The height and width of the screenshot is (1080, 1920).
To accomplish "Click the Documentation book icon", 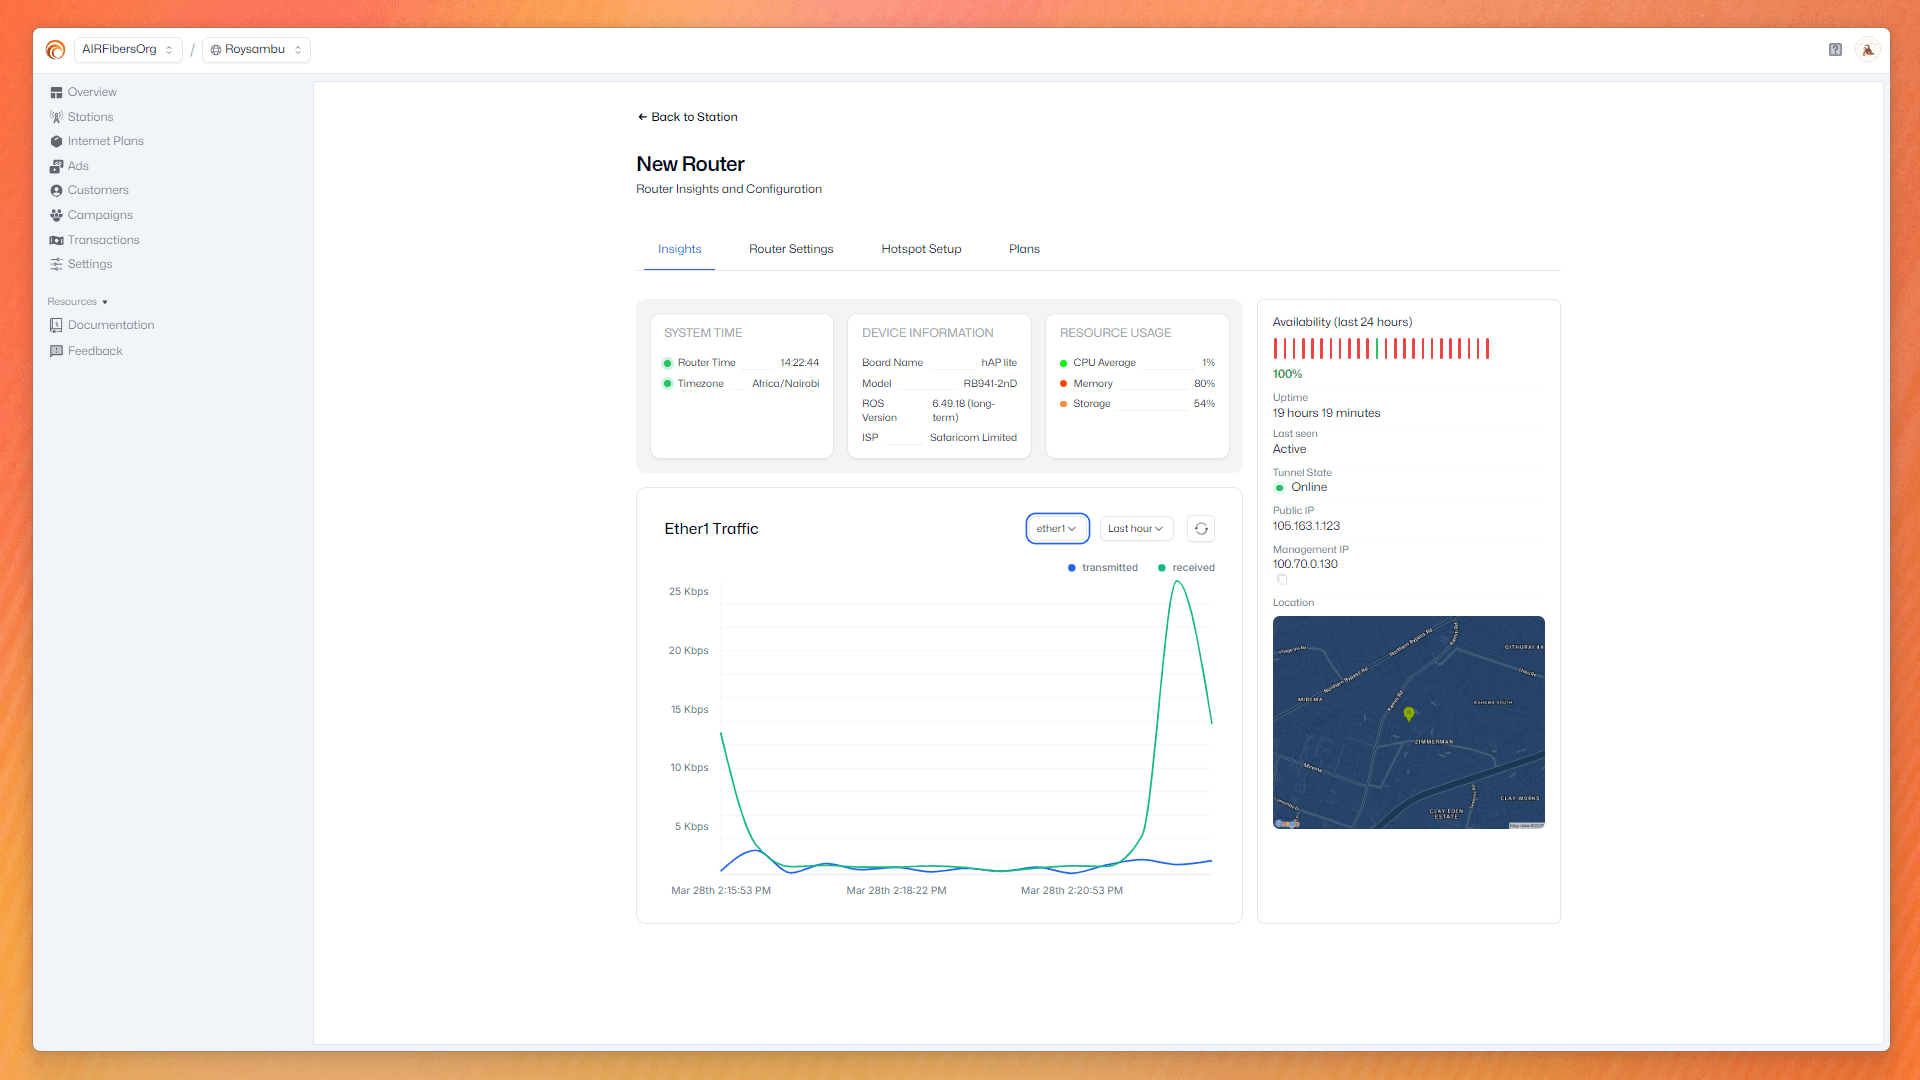I will [56, 325].
